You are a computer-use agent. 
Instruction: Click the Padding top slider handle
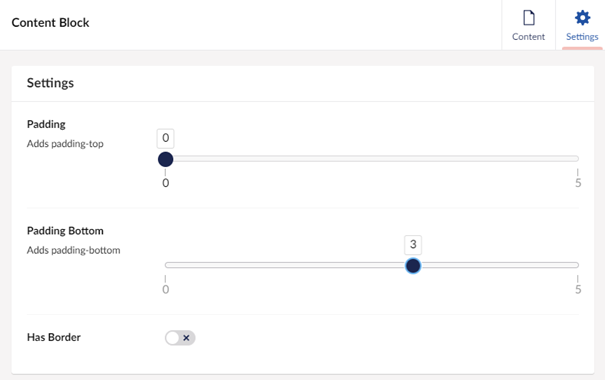tap(166, 159)
